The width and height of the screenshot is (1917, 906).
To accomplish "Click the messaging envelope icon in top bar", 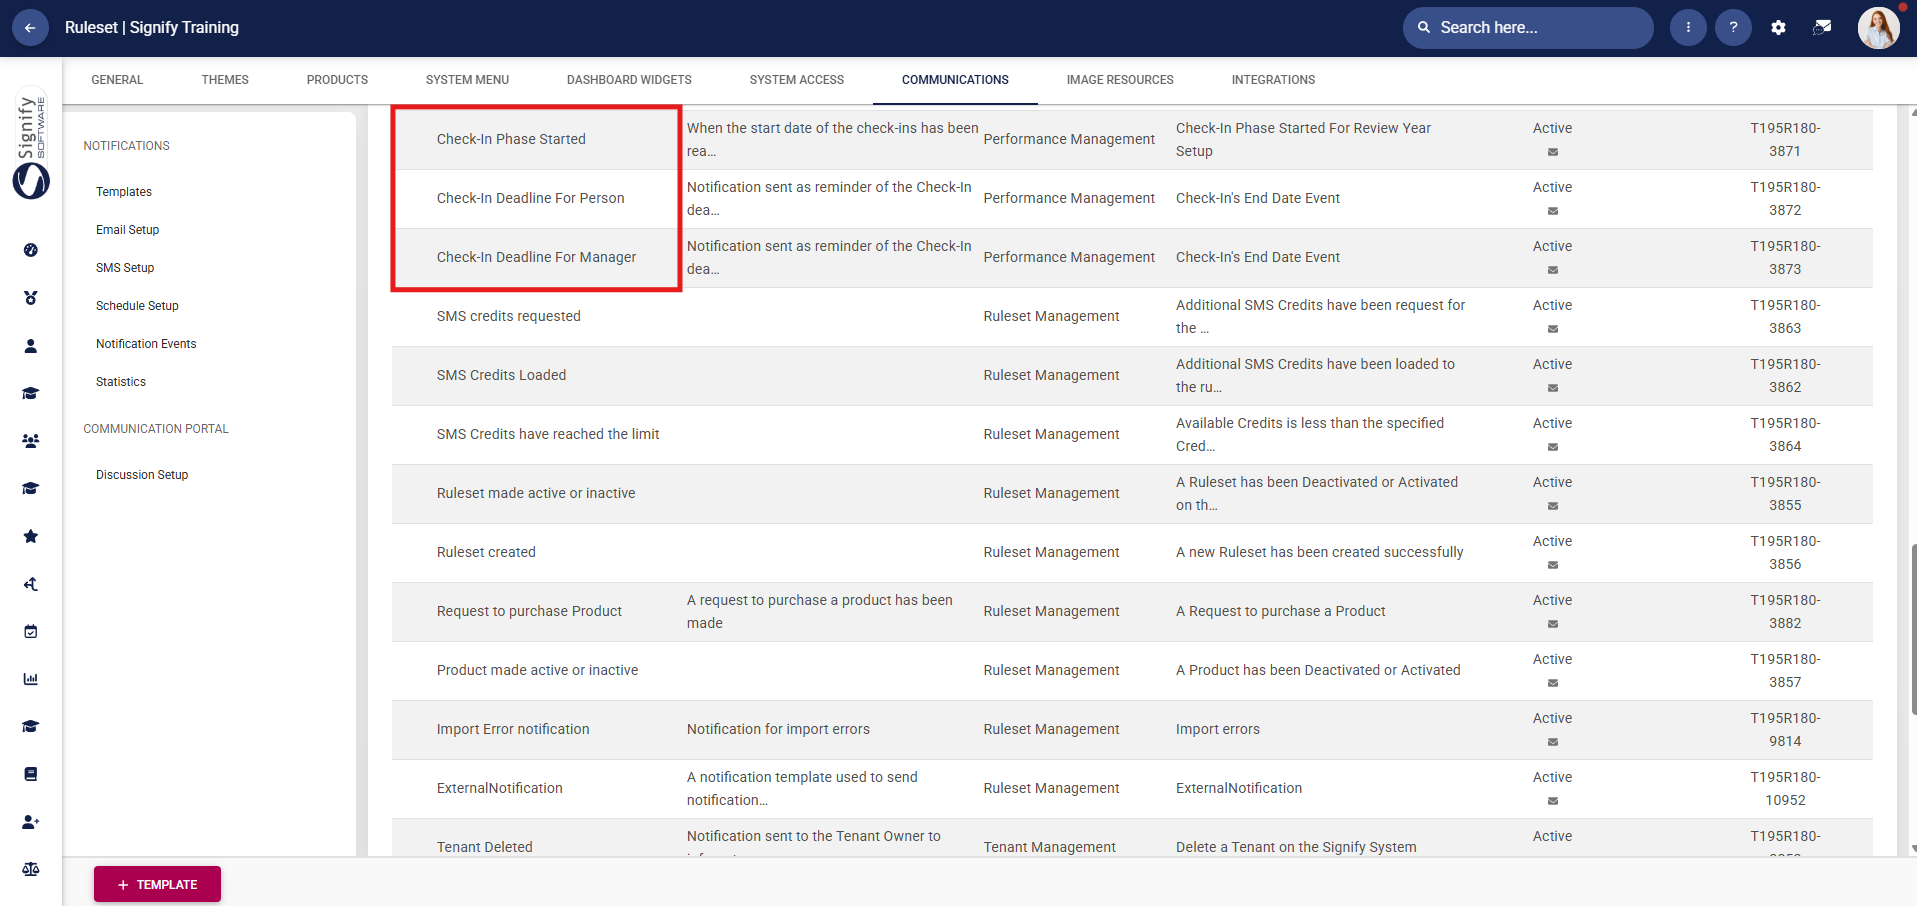I will coord(1822,27).
